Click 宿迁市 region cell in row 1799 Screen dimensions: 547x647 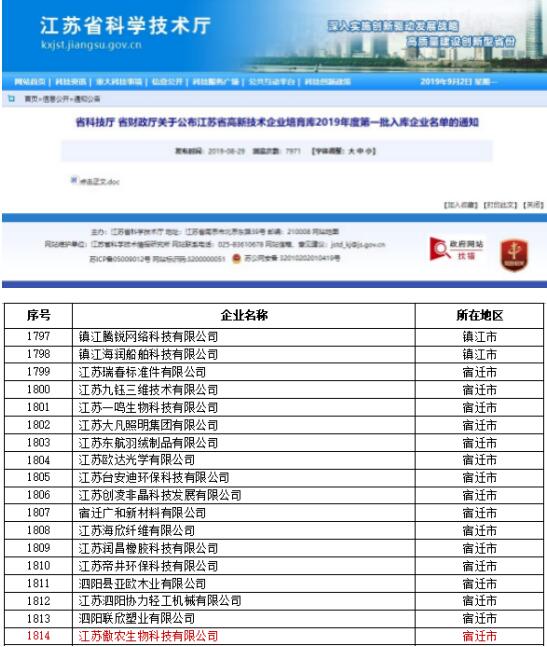coord(479,372)
